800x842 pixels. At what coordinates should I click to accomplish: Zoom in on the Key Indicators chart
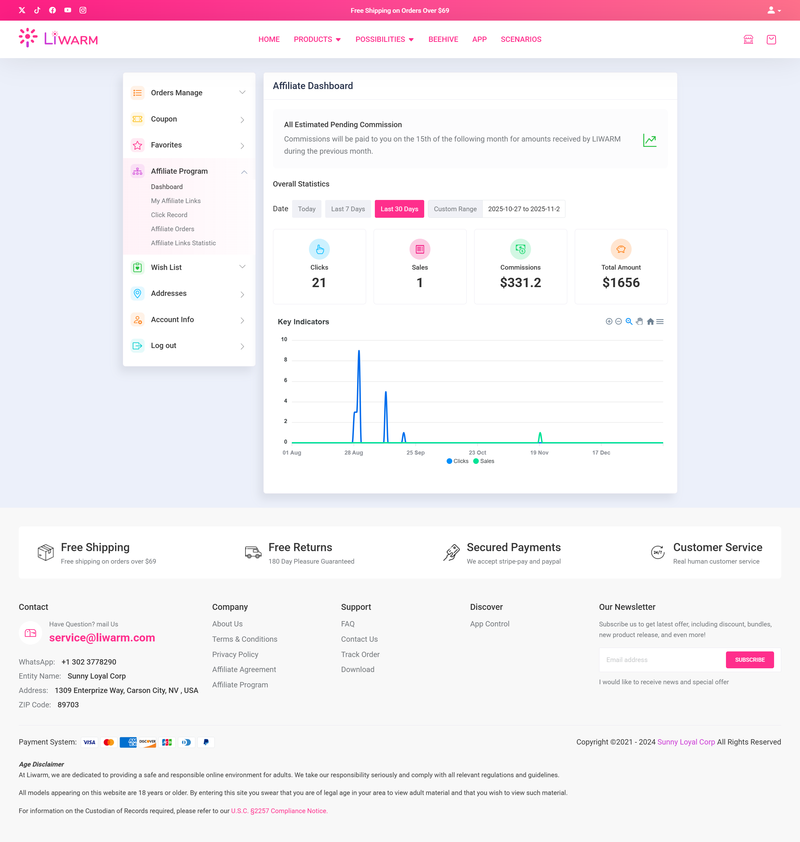(x=609, y=322)
